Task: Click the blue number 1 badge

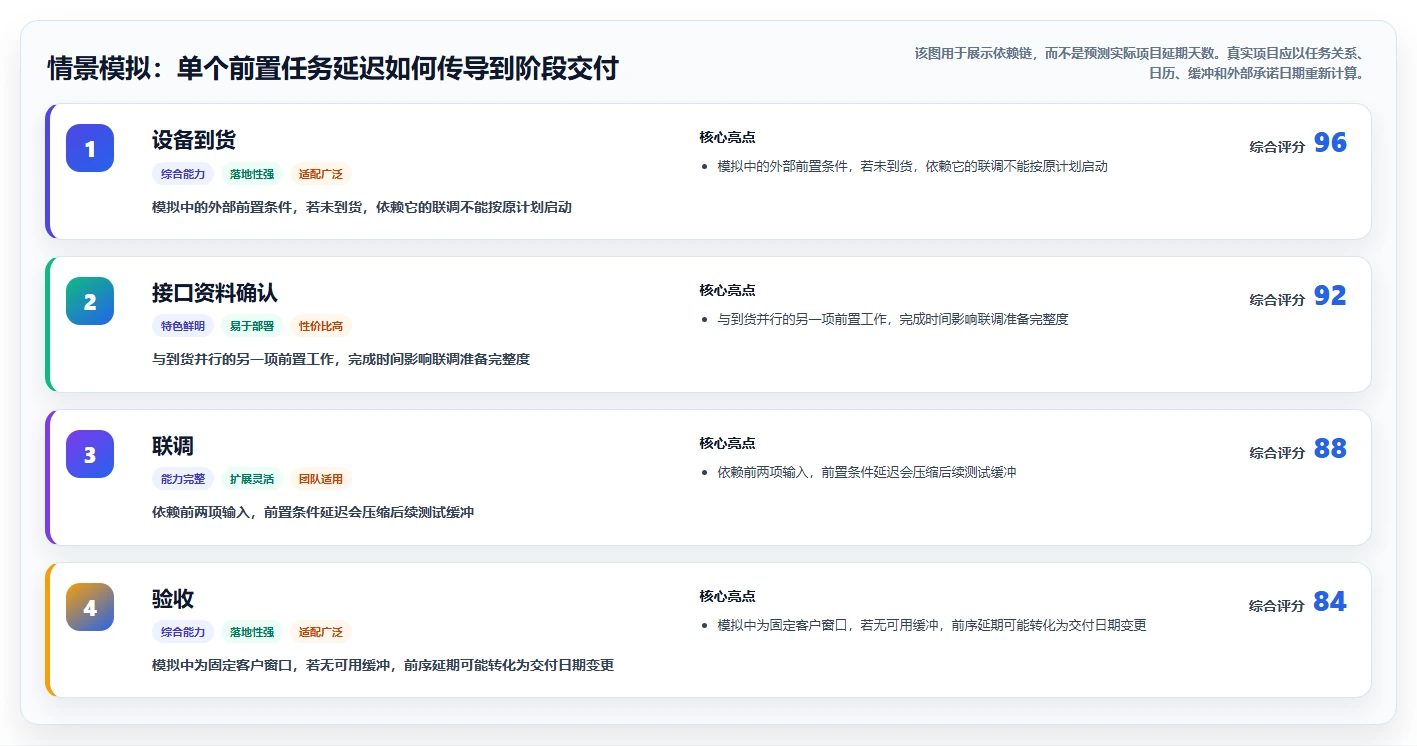Action: (x=90, y=148)
